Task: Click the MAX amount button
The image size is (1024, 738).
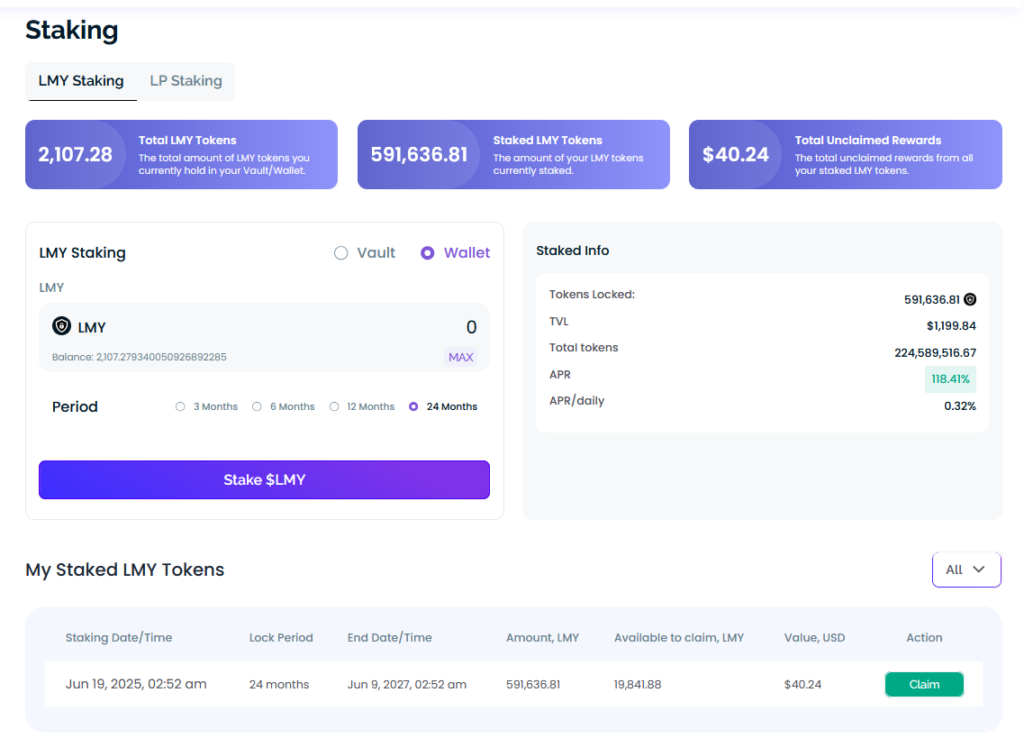Action: coord(461,357)
